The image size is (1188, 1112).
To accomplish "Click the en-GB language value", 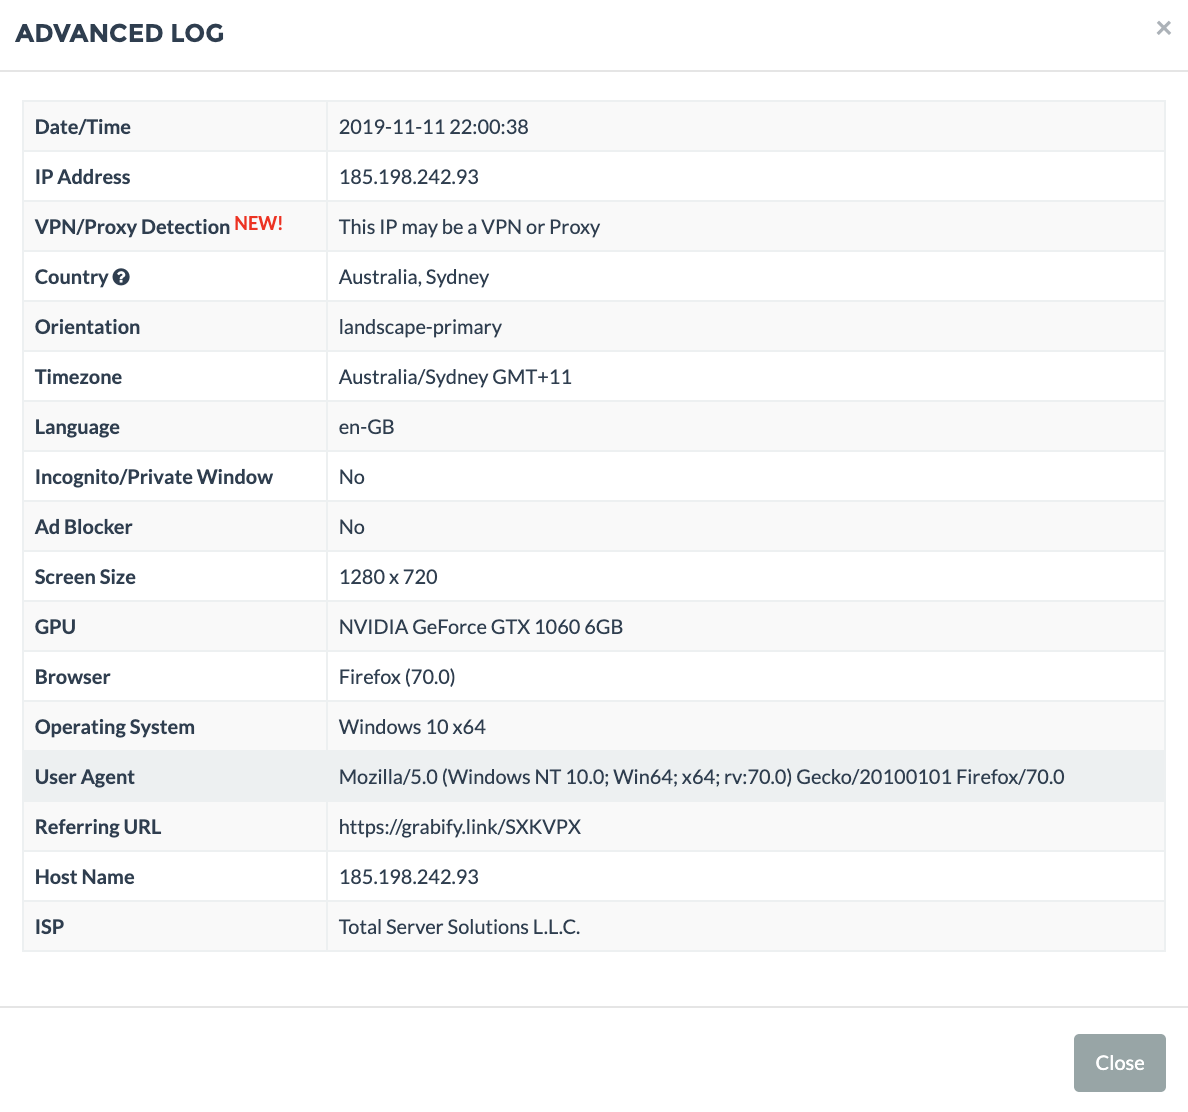I will (x=366, y=427).
